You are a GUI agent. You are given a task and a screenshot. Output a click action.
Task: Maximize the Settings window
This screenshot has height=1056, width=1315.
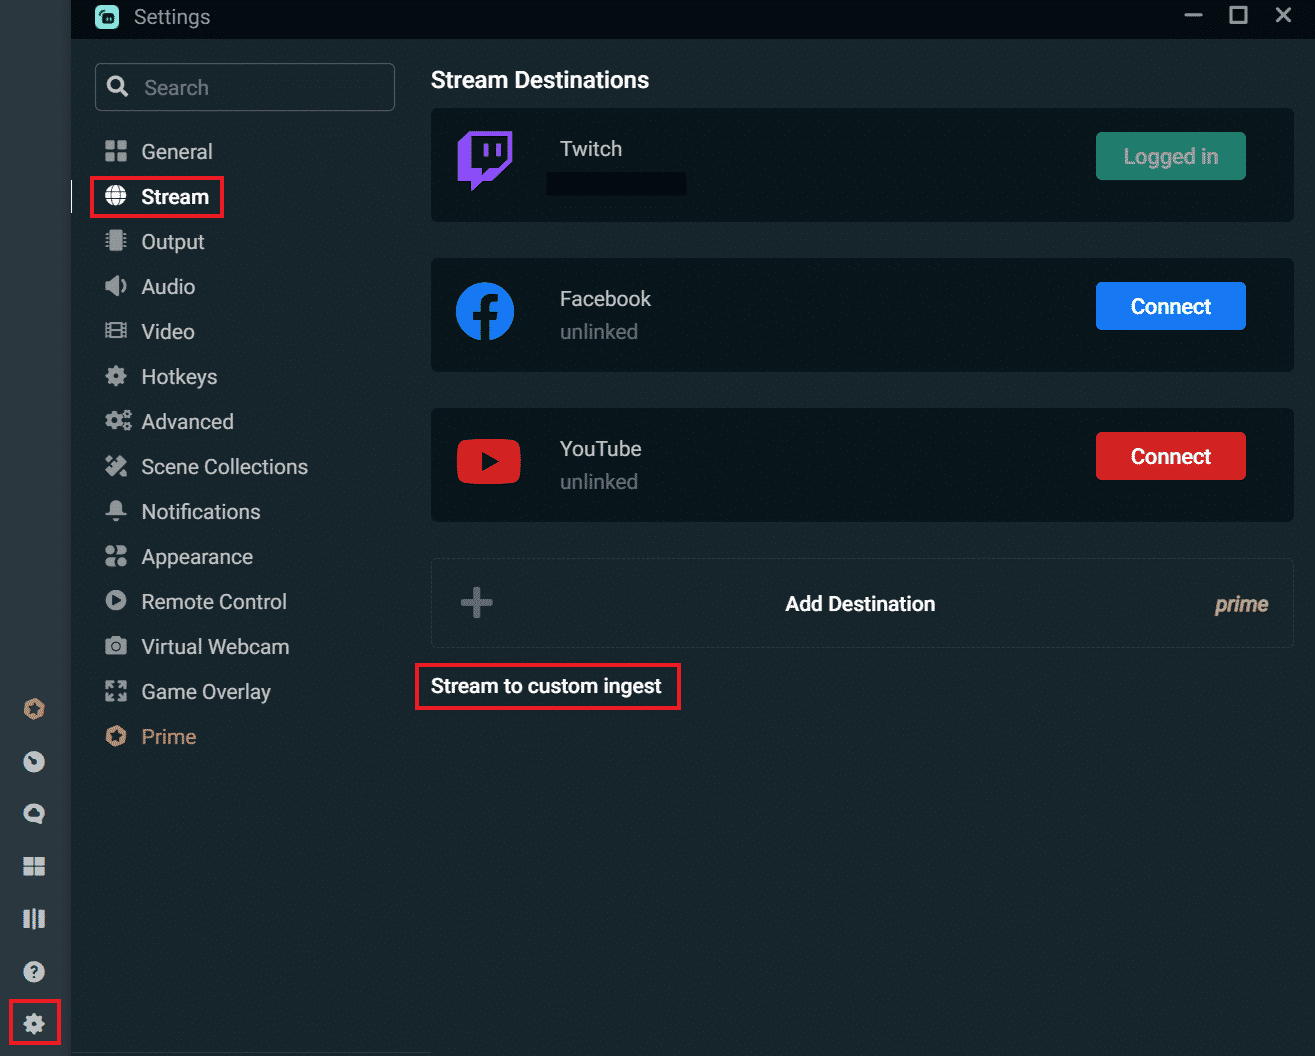pos(1238,15)
